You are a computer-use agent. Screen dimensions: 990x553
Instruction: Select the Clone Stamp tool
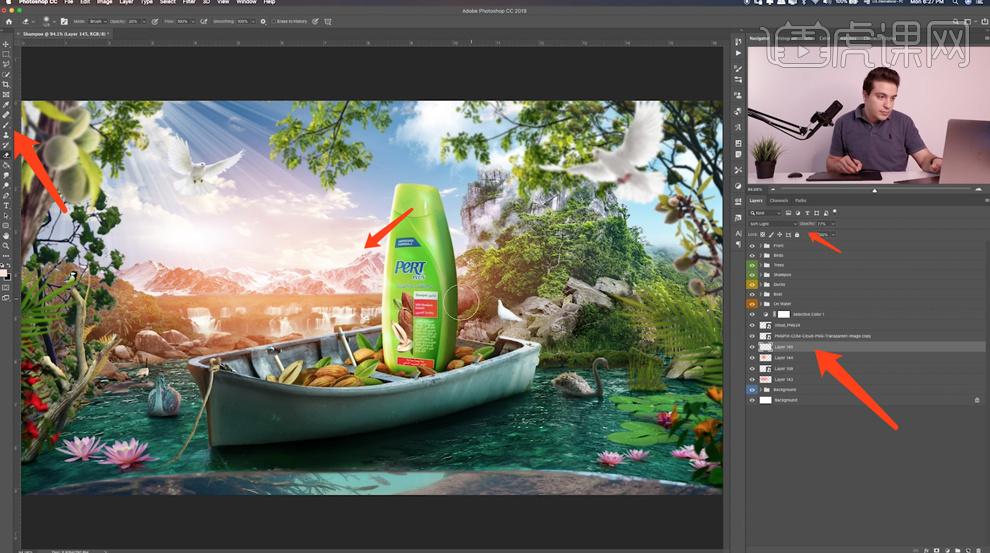6,135
